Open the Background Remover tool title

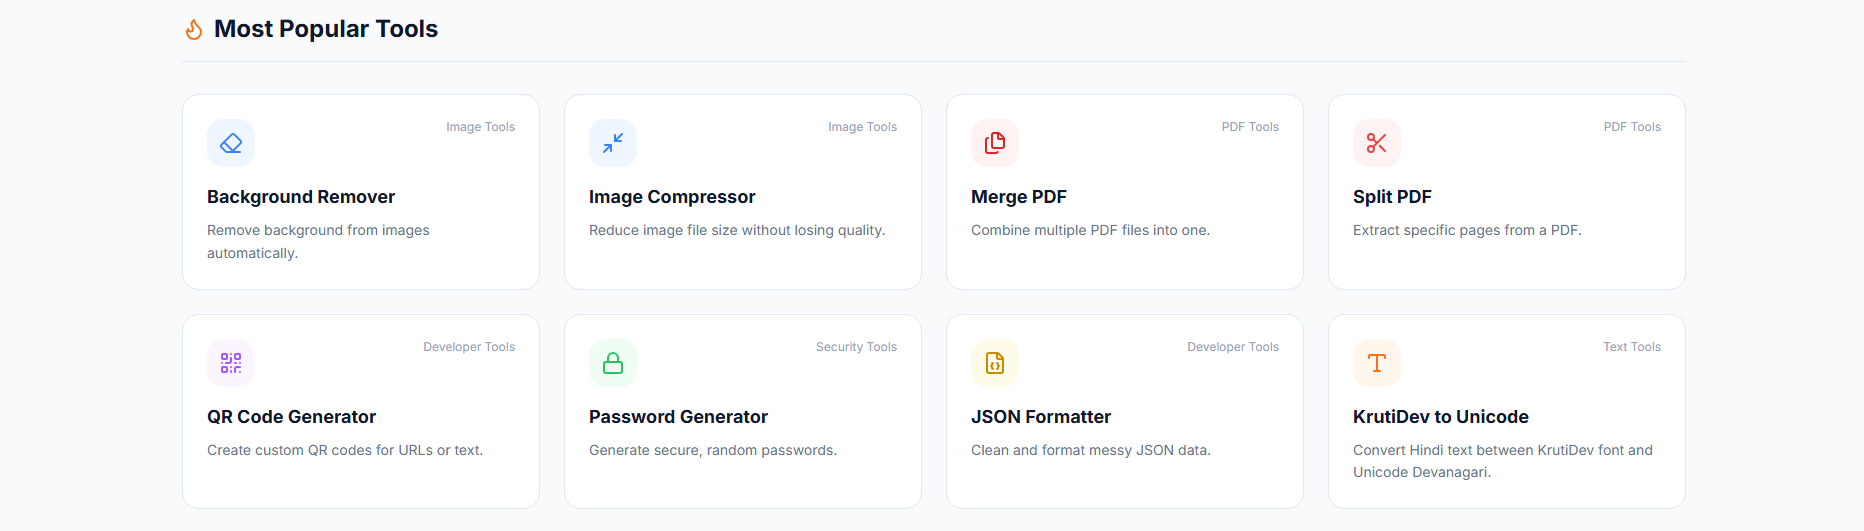[x=301, y=197]
